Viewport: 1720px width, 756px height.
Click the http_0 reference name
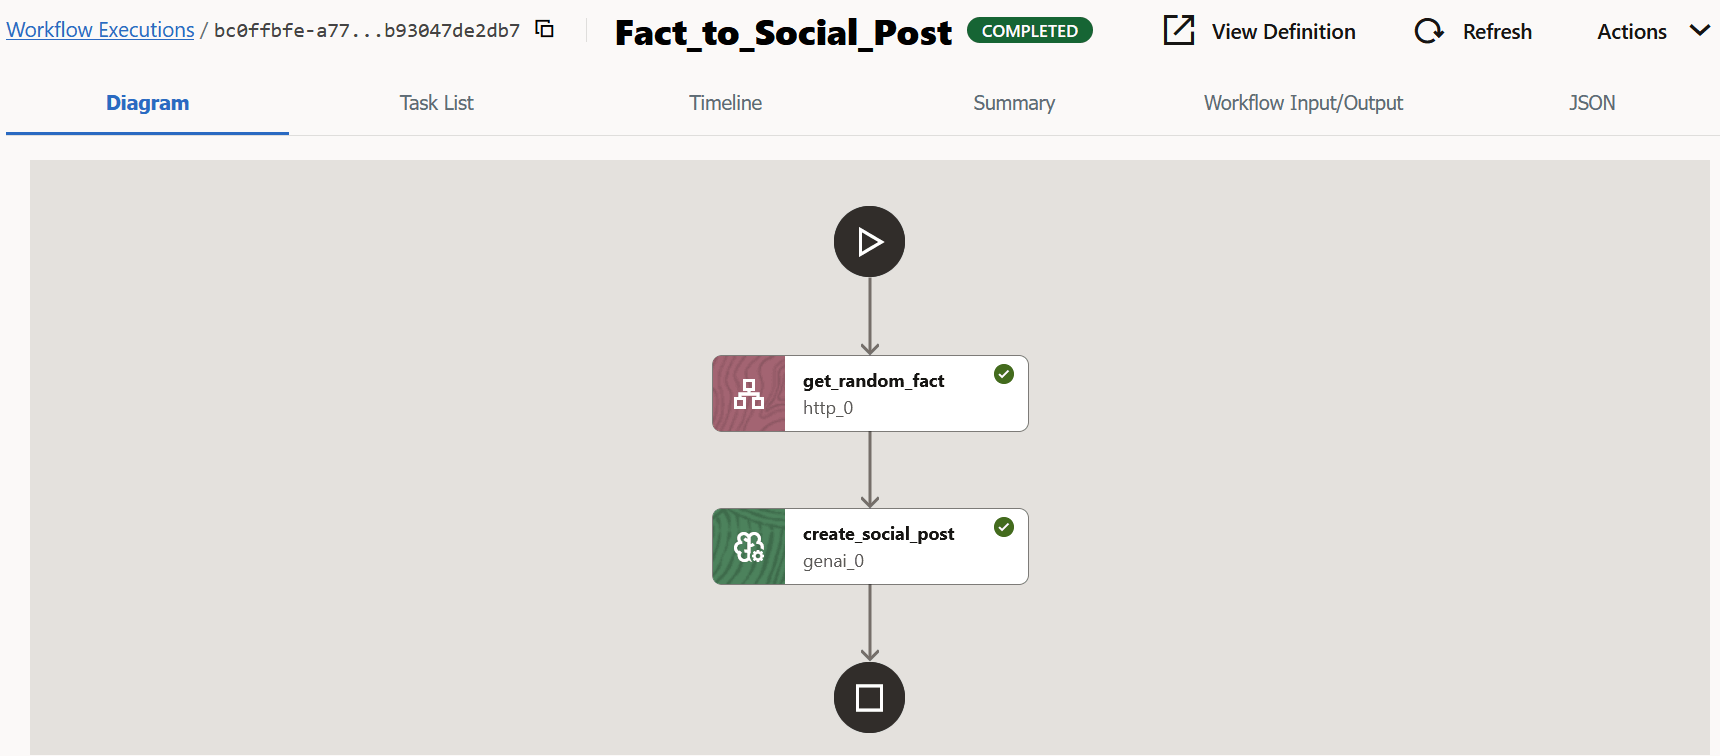pos(828,408)
